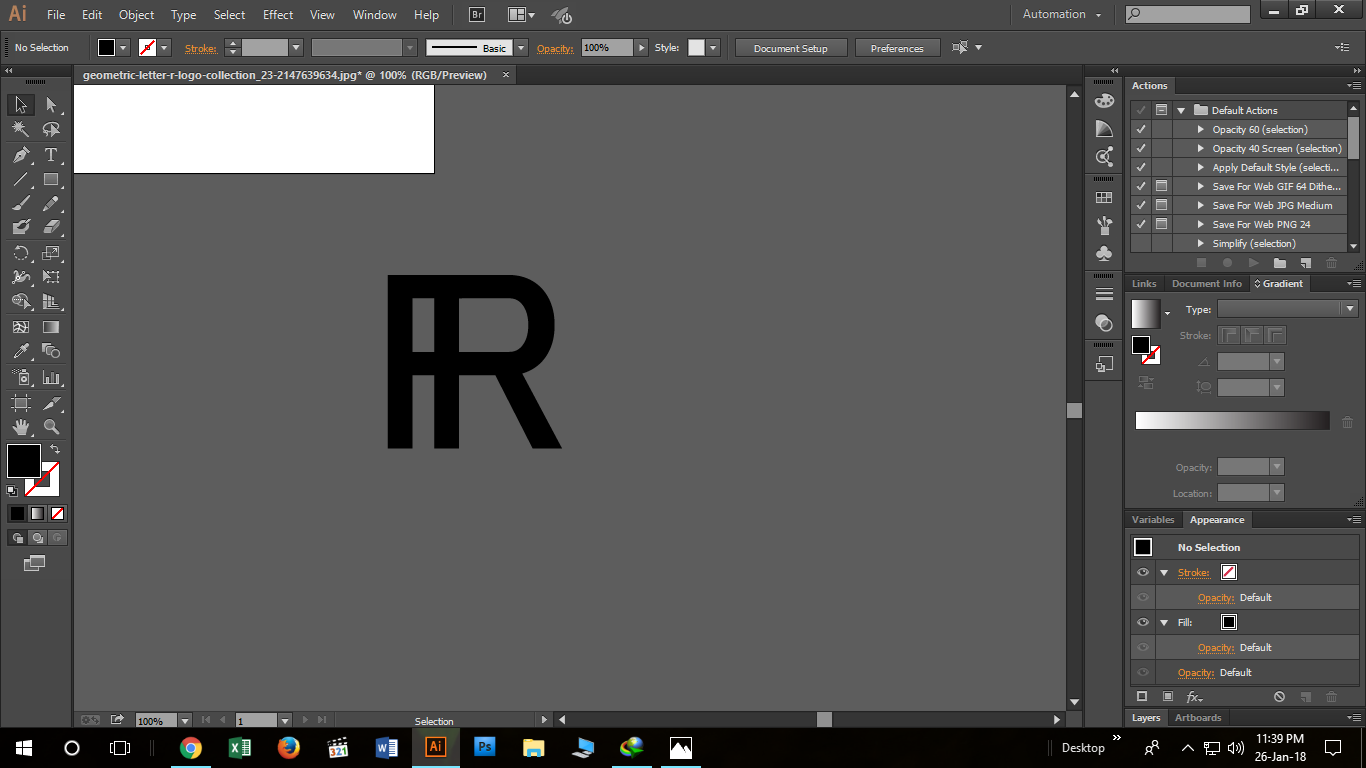Open Photoshop from the taskbar
This screenshot has height=768, width=1366.
485,748
